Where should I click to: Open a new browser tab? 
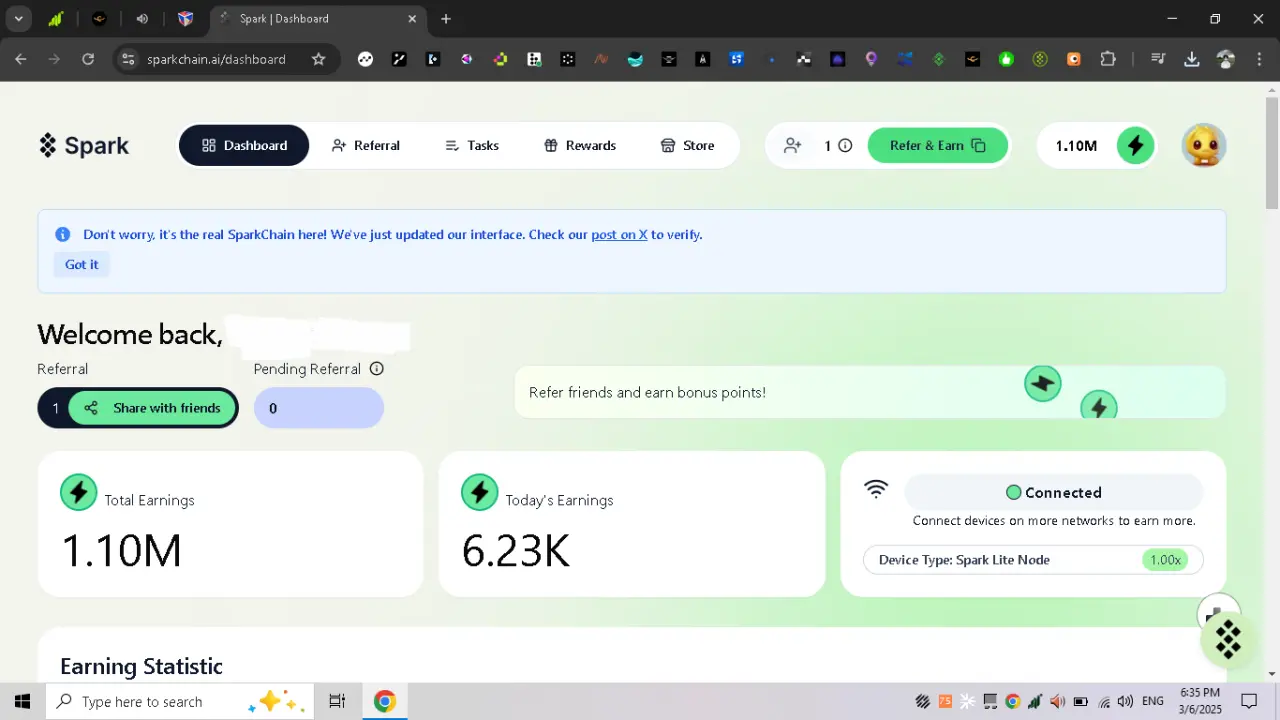coord(446,19)
